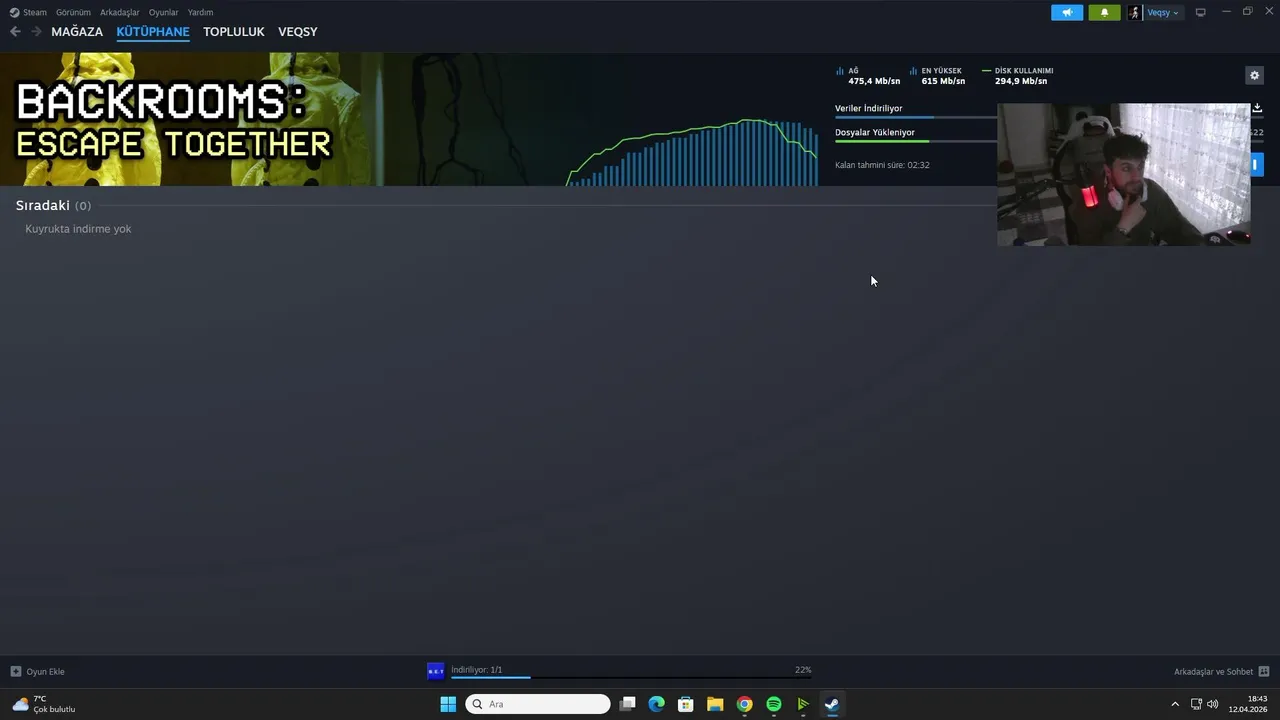This screenshot has height=720, width=1280.
Task: Open the clock showing 18:43
Action: tap(1250, 704)
